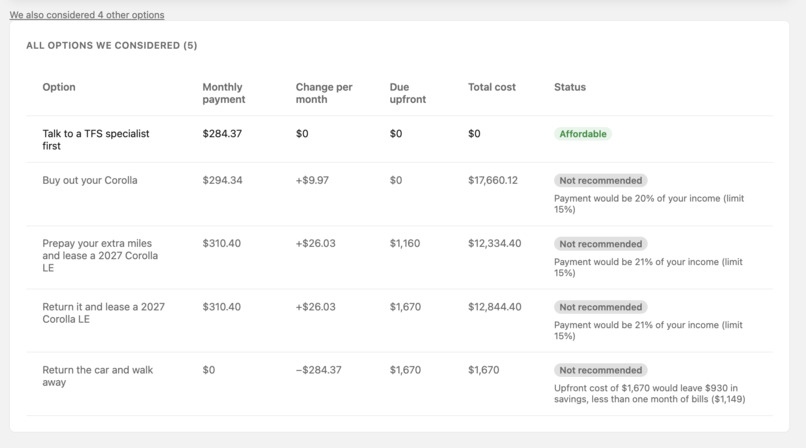Click the 'Monthly payment' column header
Image resolution: width=806 pixels, height=448 pixels.
224,93
